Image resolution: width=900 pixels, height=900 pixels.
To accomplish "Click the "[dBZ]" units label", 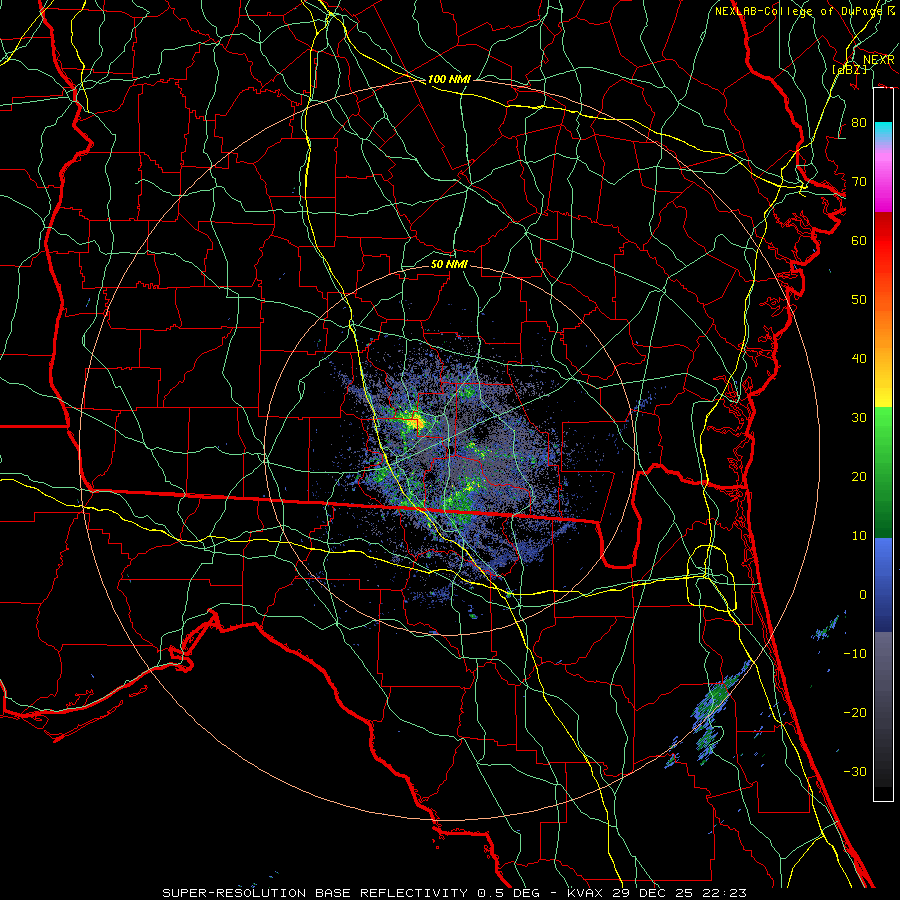I will coord(849,69).
